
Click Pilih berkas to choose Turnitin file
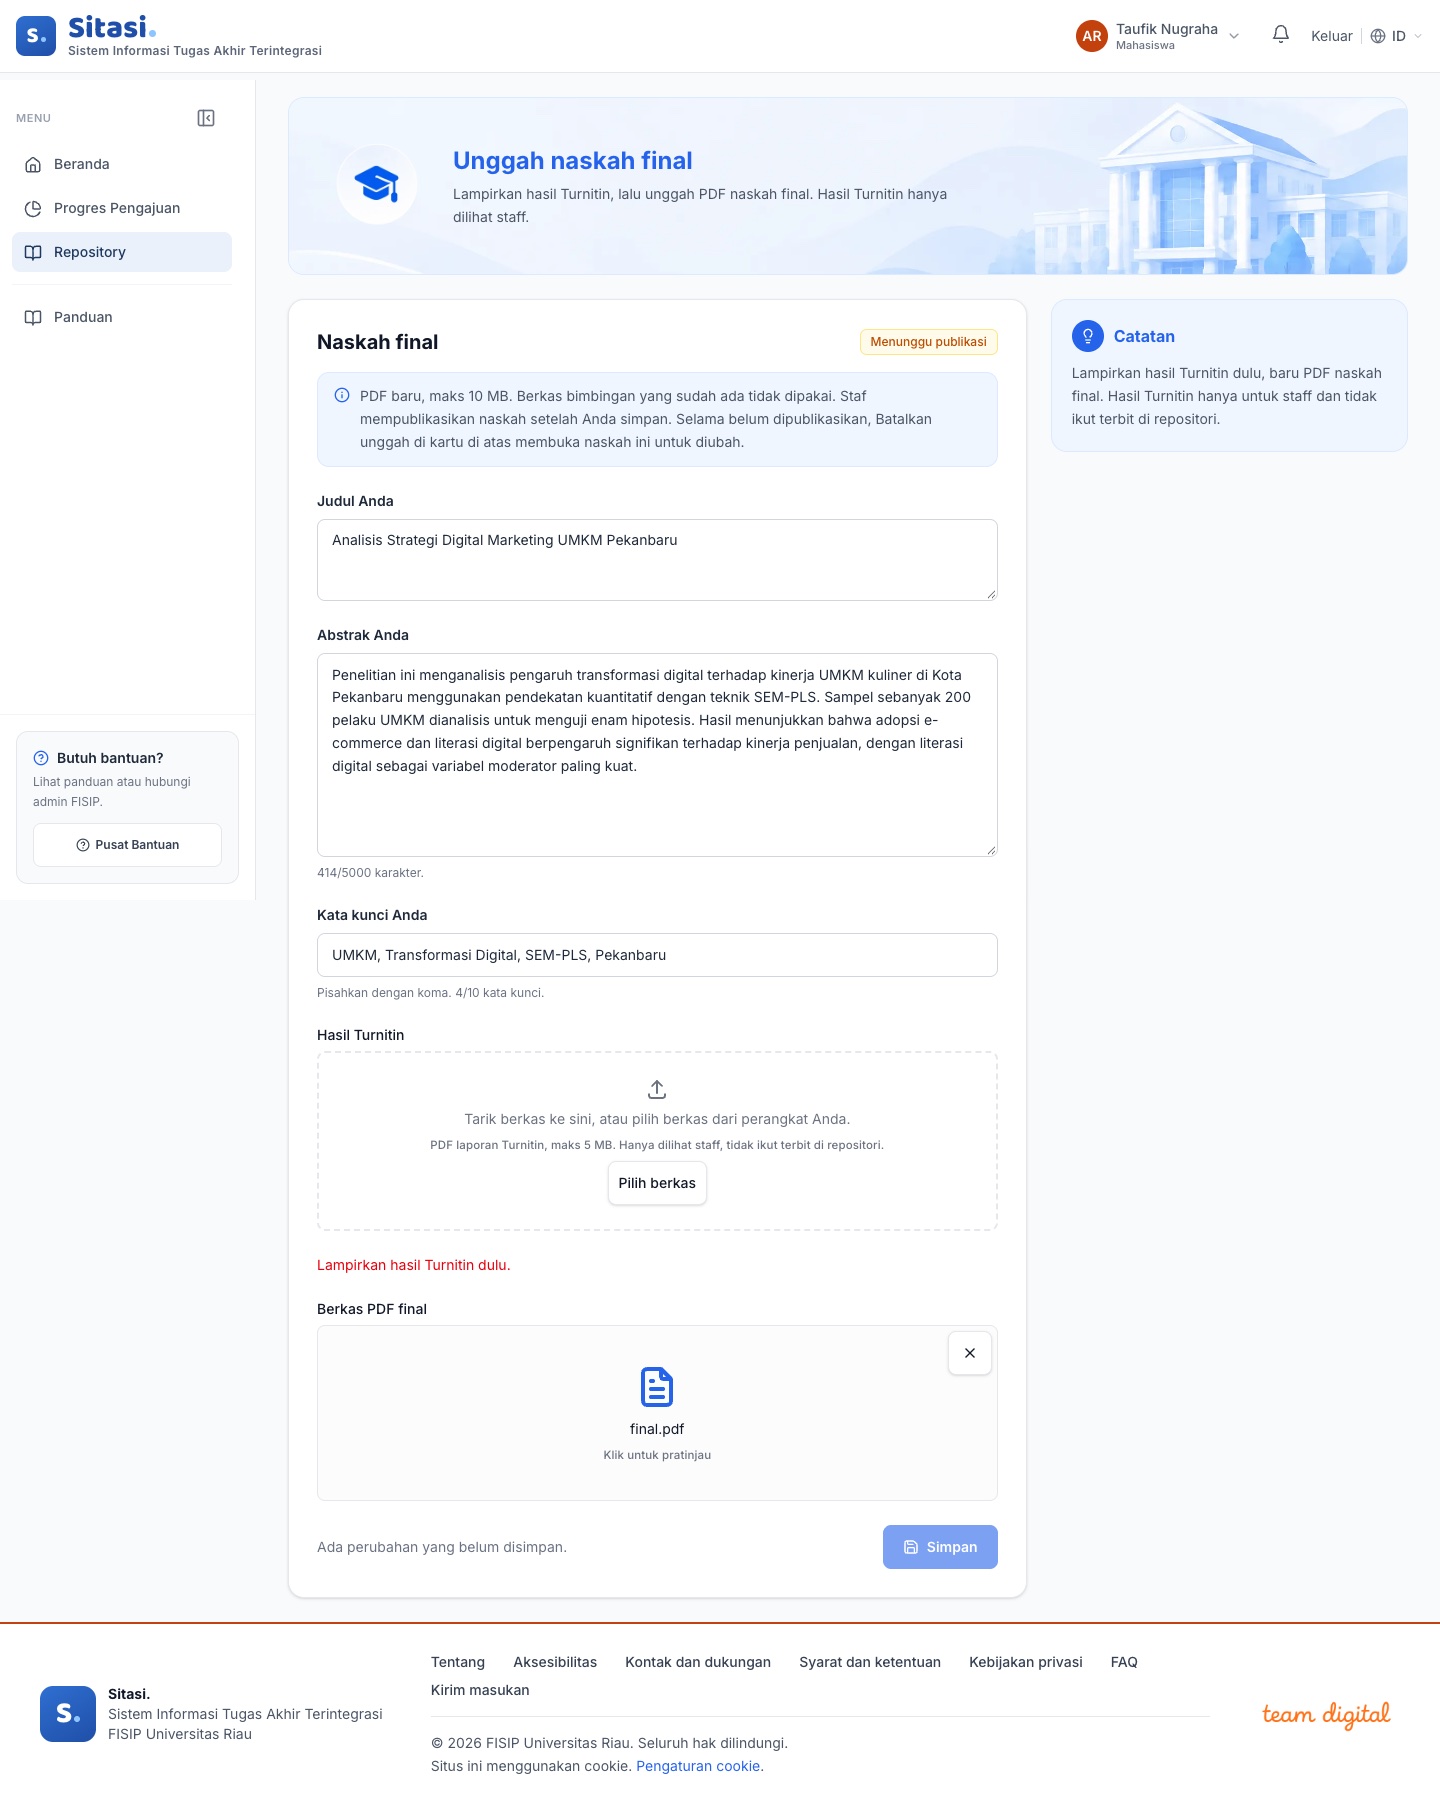coord(657,1183)
